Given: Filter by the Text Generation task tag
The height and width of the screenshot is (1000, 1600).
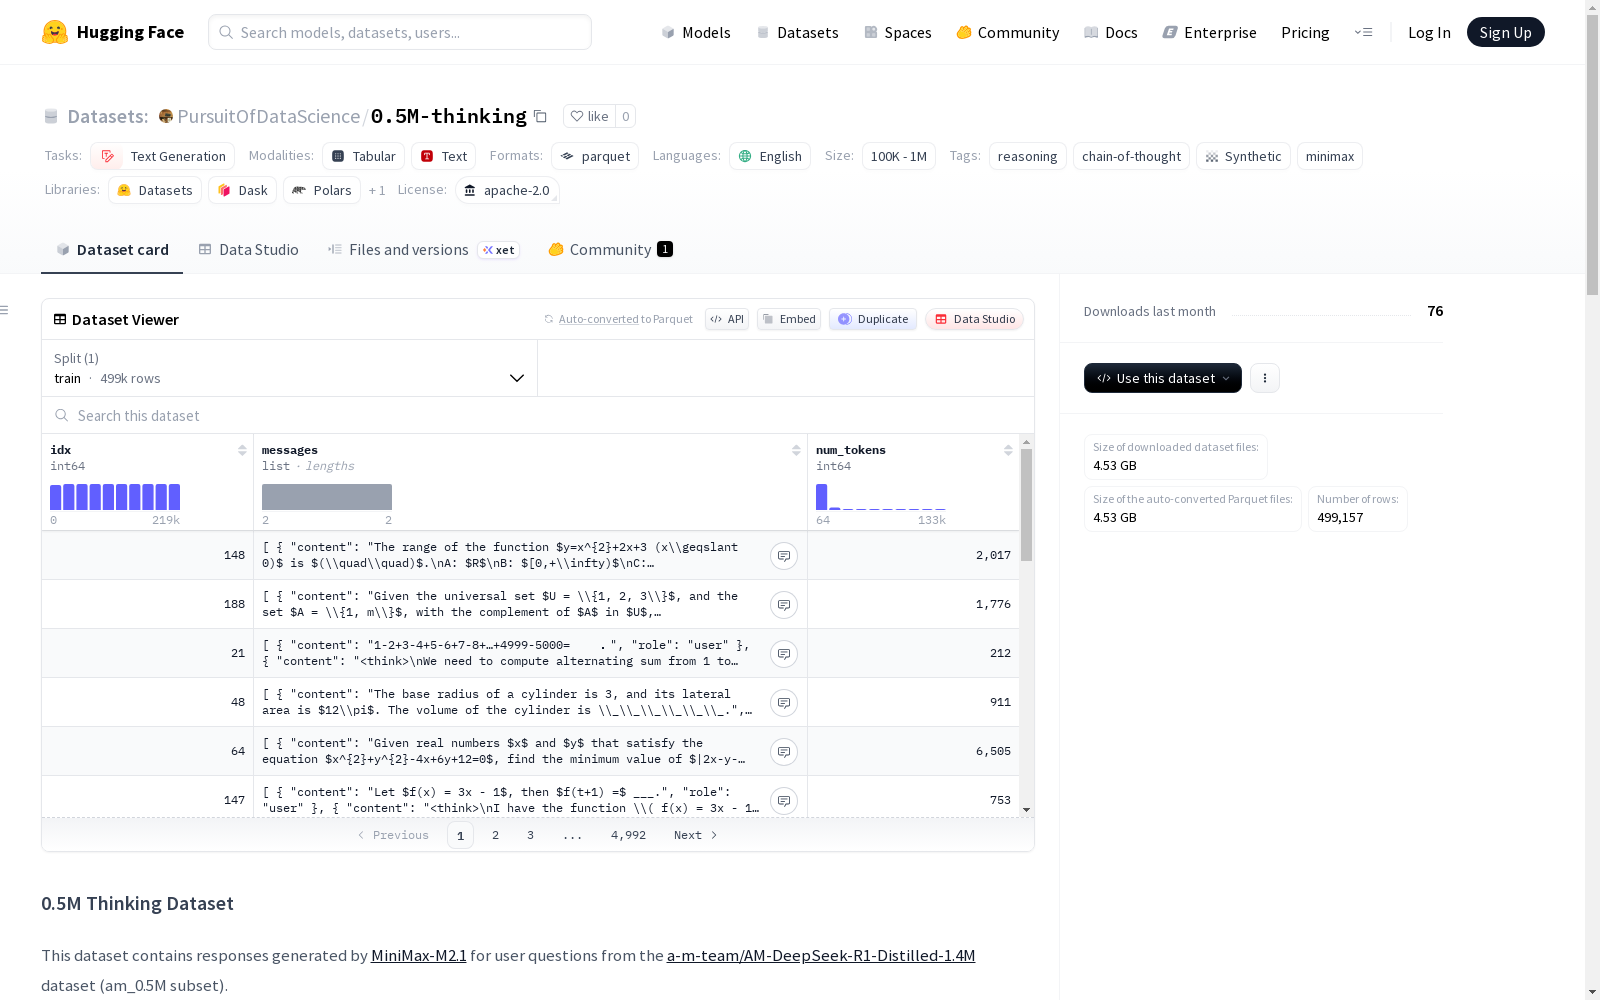Looking at the screenshot, I should click(163, 156).
